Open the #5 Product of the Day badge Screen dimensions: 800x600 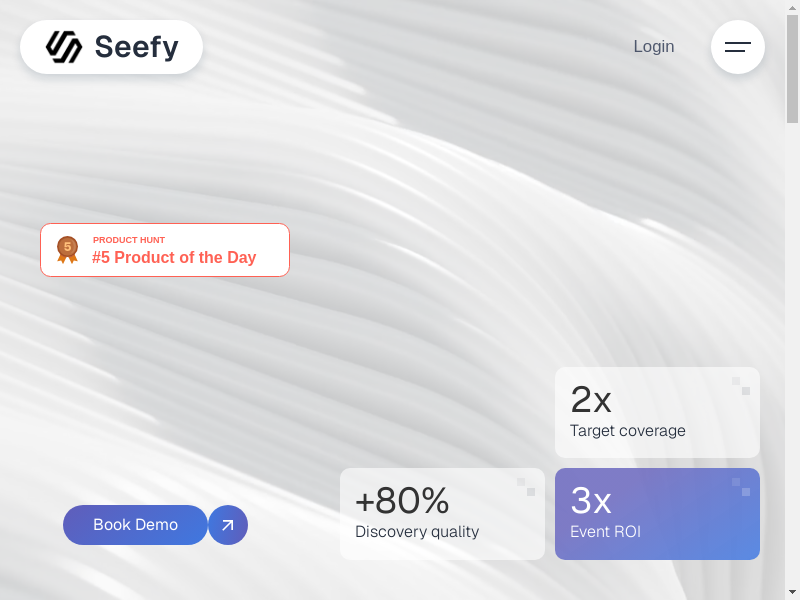(x=174, y=257)
